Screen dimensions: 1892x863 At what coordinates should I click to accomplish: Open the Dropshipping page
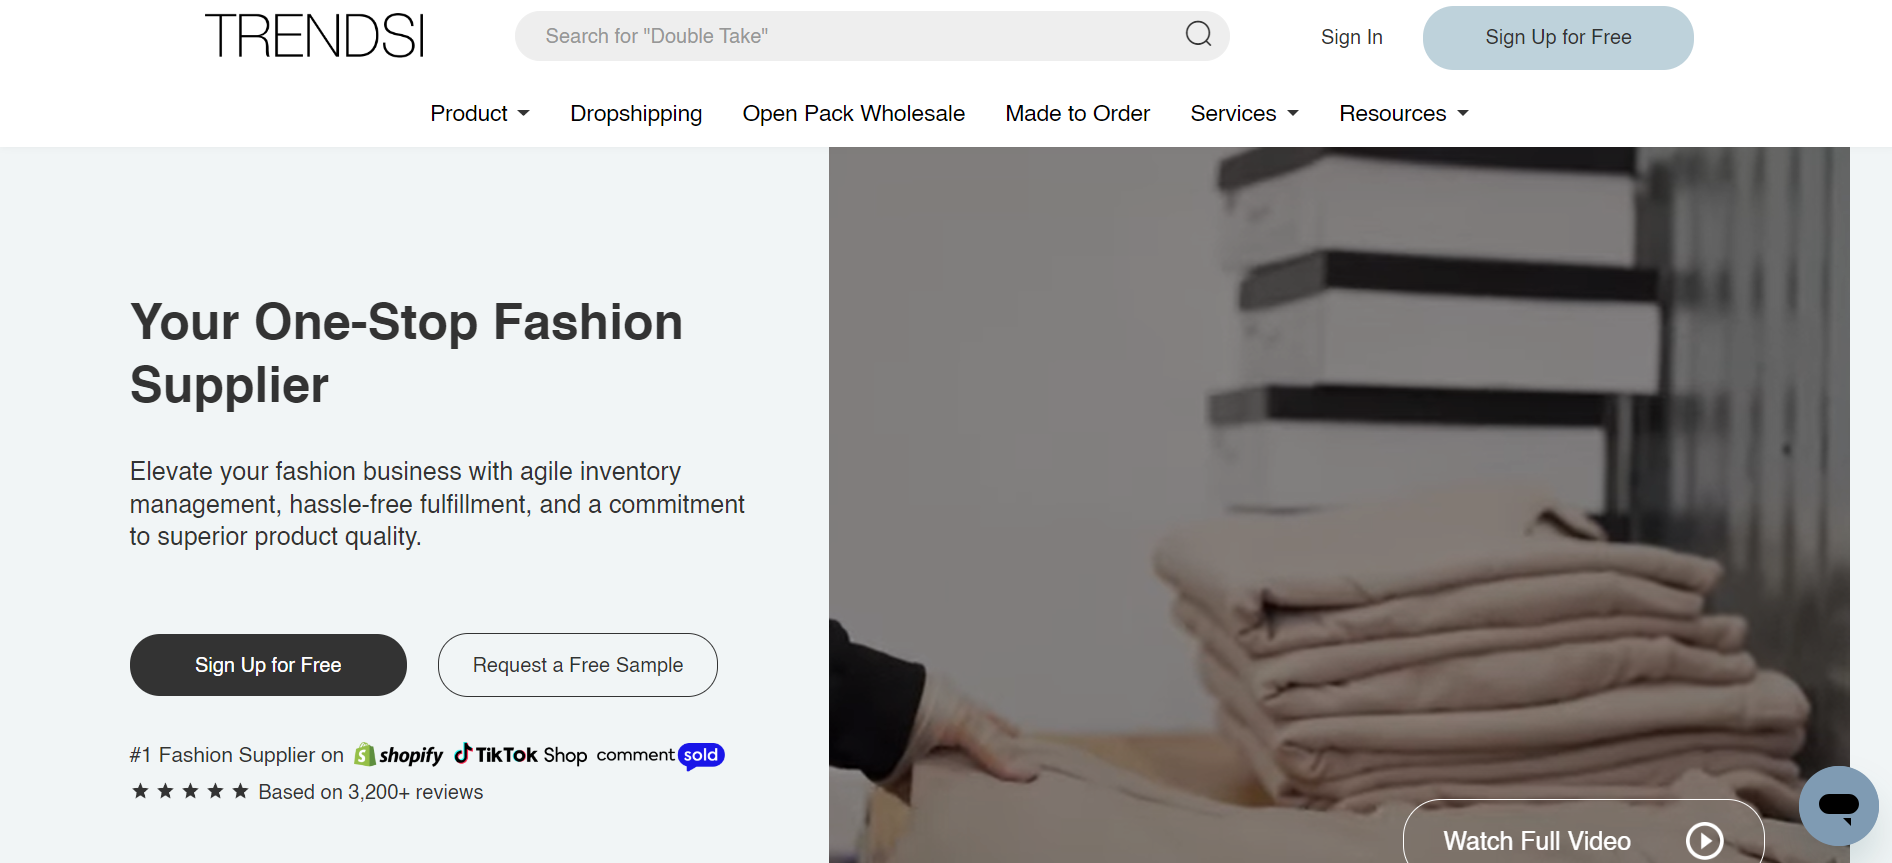click(636, 114)
